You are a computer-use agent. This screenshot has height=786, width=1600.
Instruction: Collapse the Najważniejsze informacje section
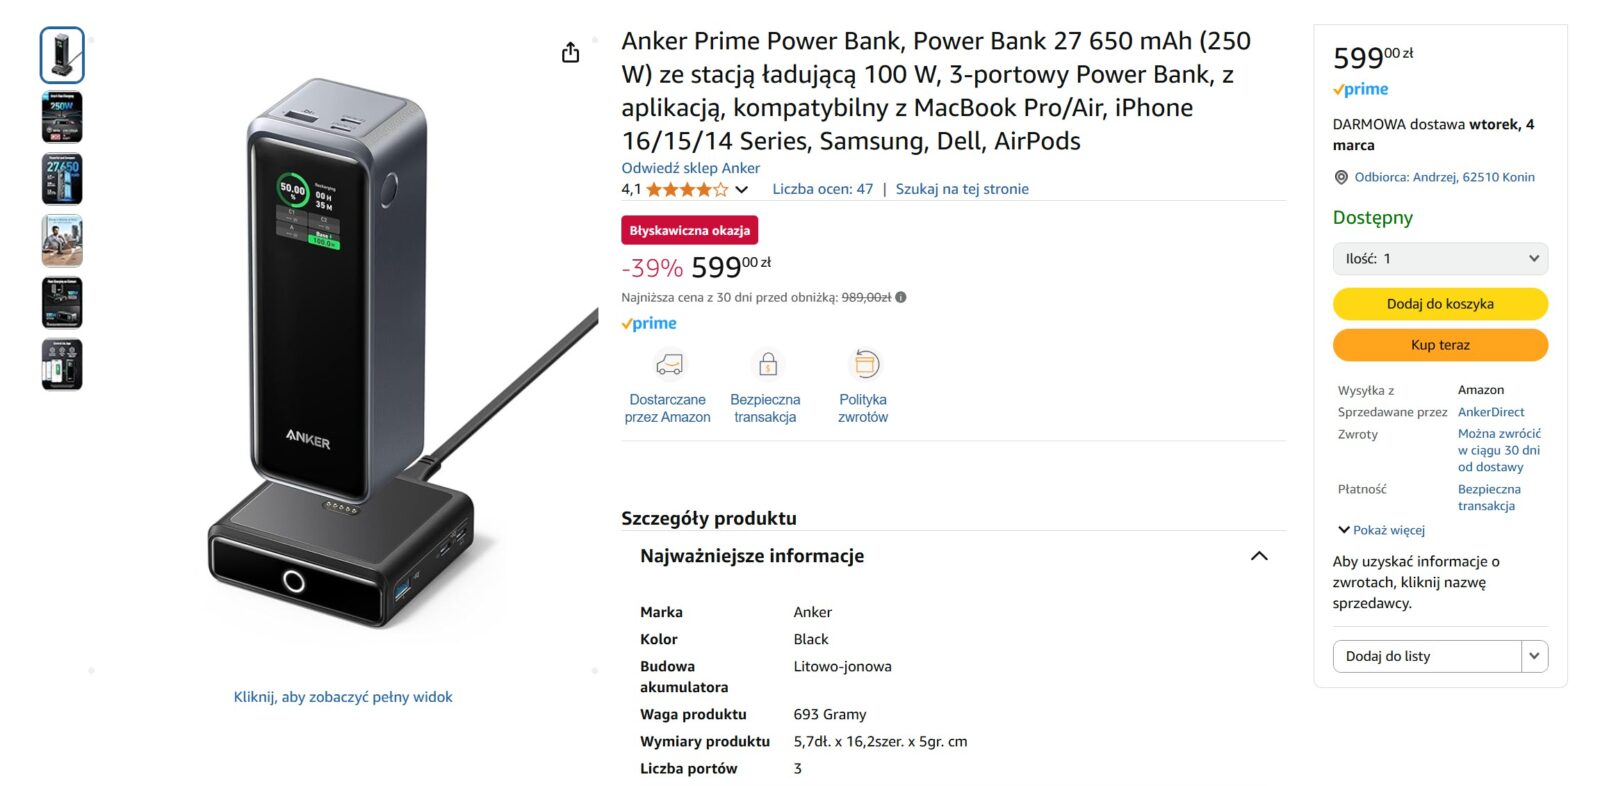pyautogui.click(x=1259, y=556)
